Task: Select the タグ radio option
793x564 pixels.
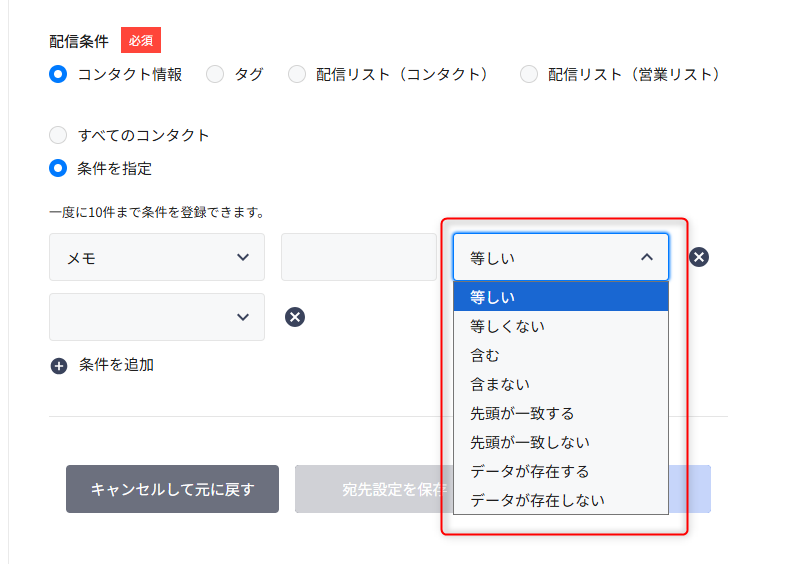Action: [x=215, y=74]
